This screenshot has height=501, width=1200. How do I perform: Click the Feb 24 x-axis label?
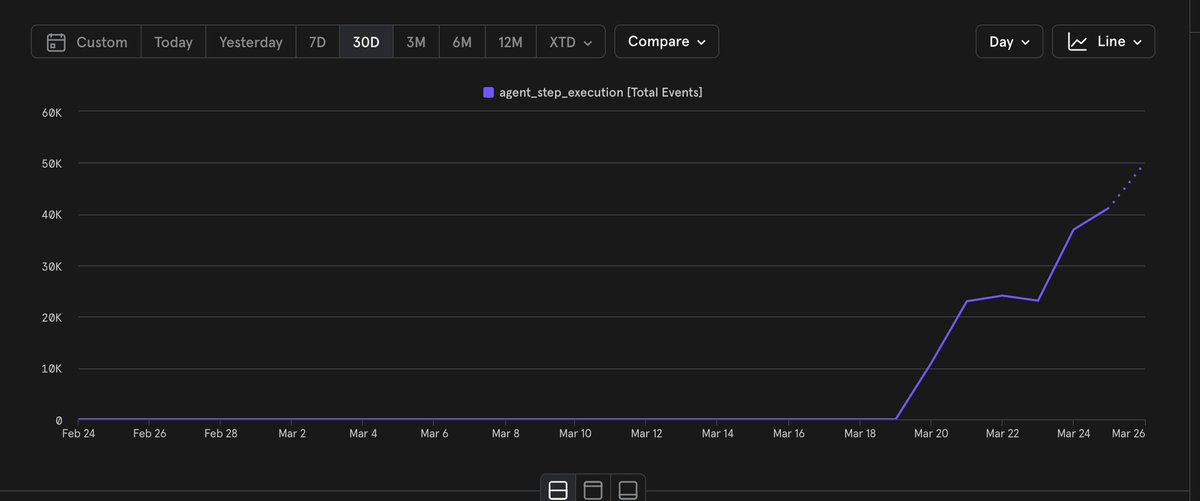click(x=79, y=433)
